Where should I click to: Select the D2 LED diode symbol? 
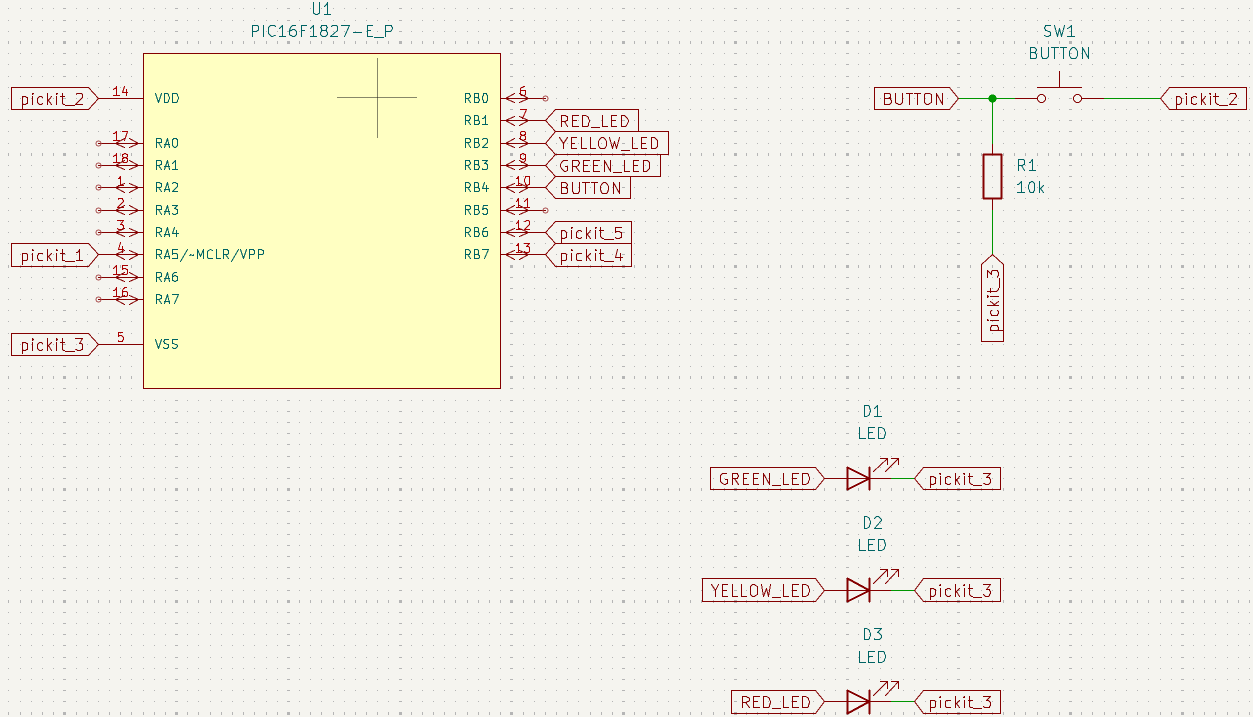(x=859, y=590)
